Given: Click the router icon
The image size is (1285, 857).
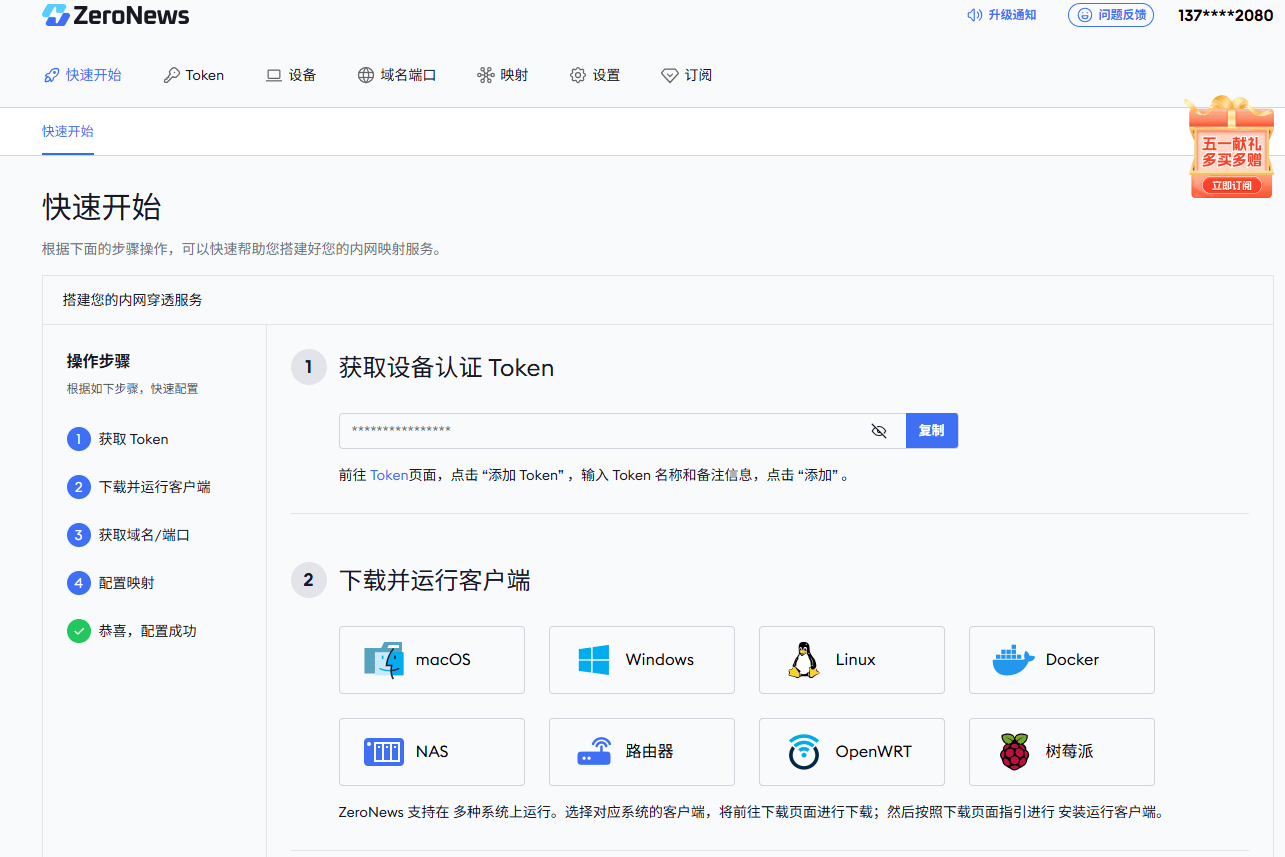Looking at the screenshot, I should tap(594, 752).
